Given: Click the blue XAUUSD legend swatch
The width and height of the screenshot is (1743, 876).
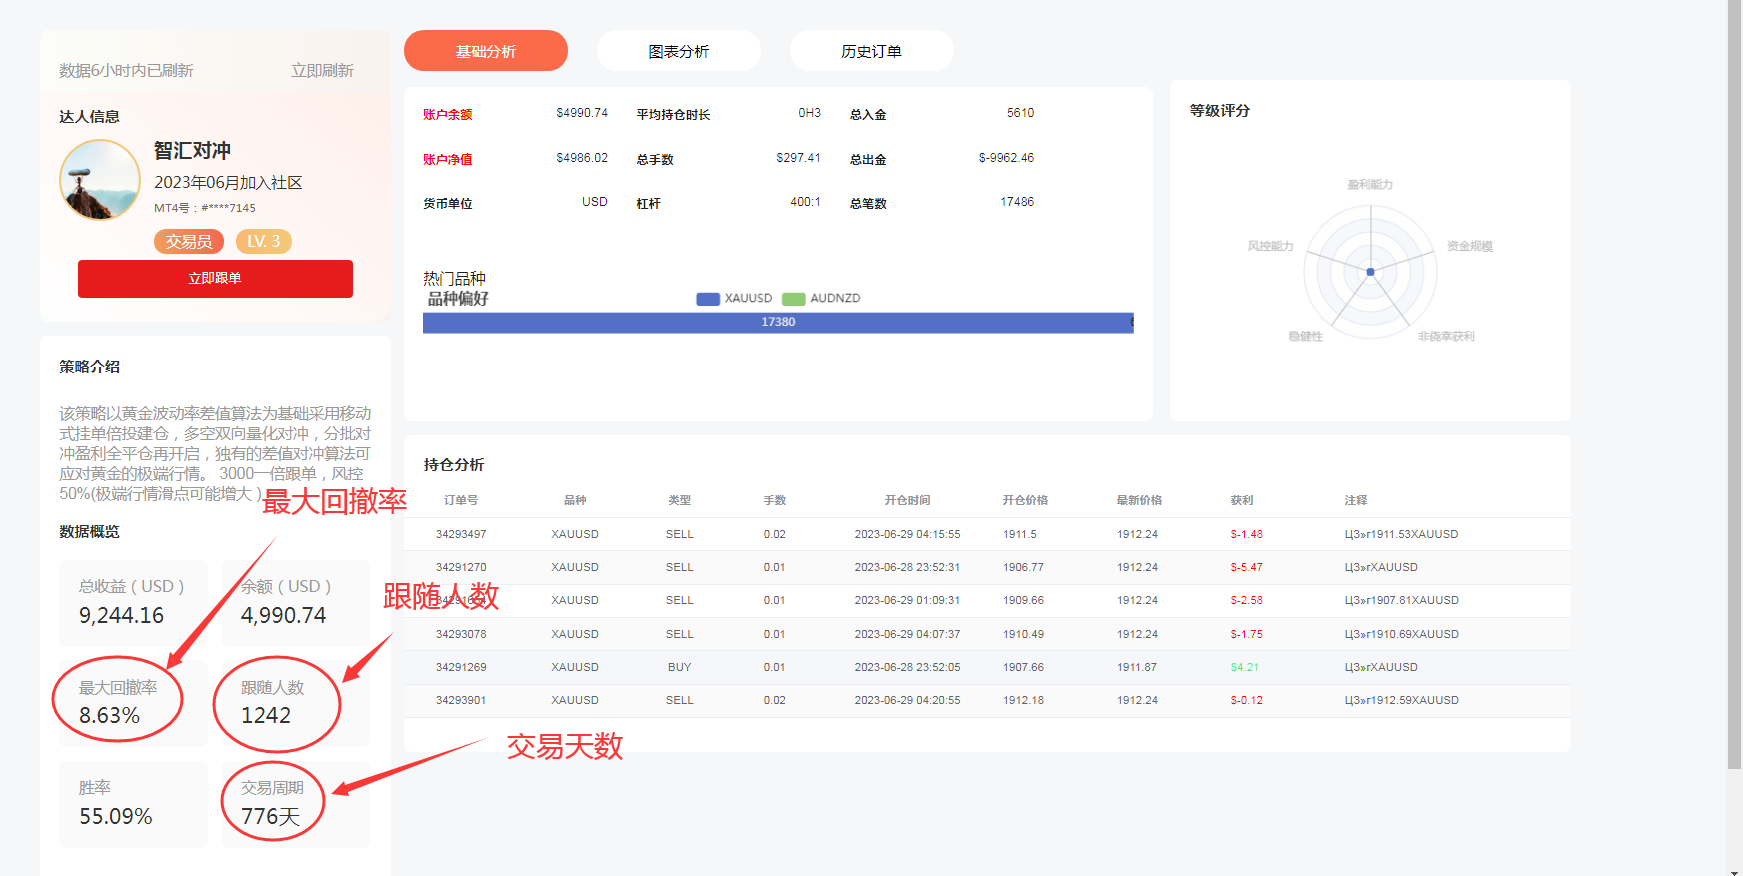Looking at the screenshot, I should pos(708,298).
